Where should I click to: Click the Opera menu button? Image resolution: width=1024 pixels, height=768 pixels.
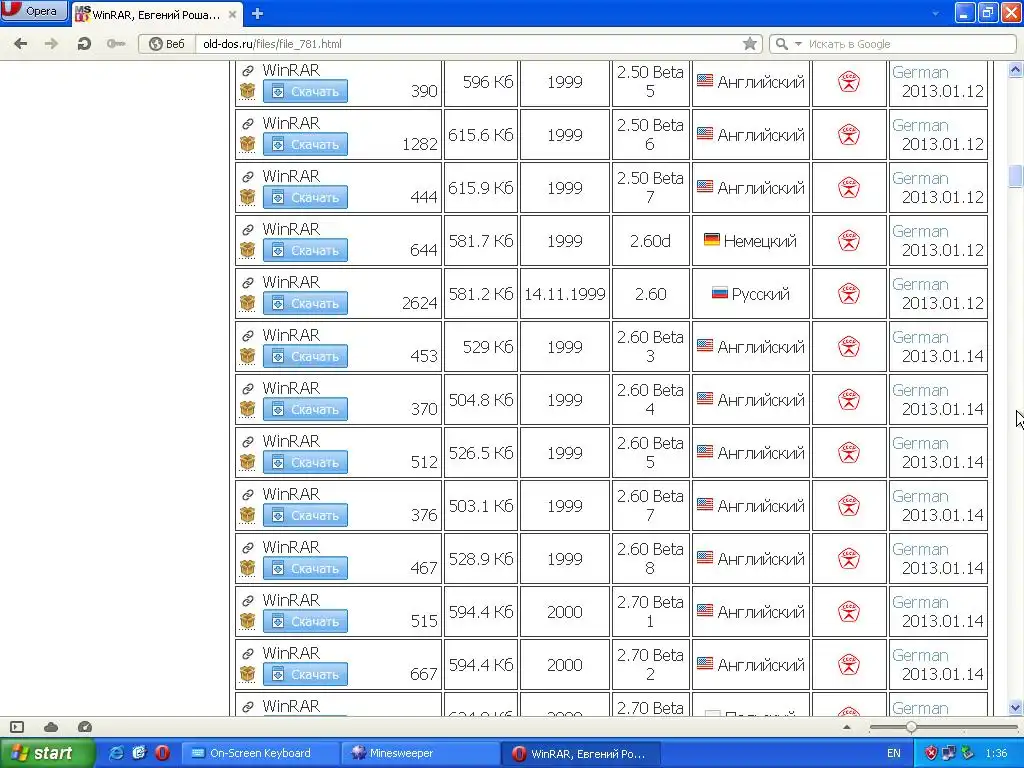coord(34,11)
